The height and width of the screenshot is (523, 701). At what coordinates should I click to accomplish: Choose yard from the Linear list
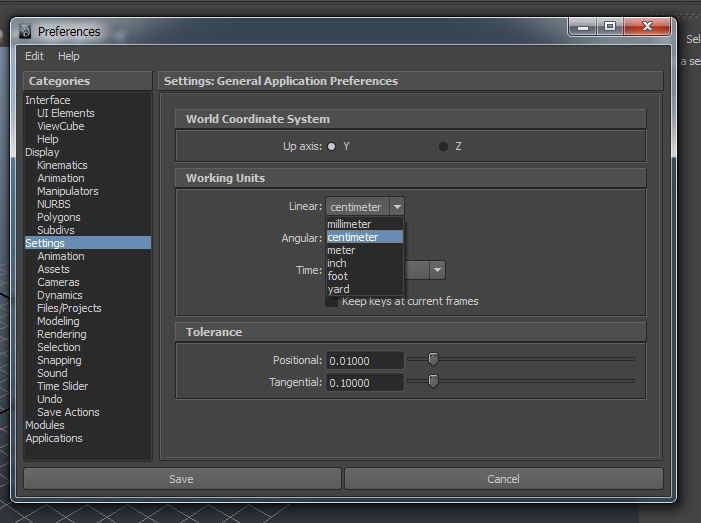[x=364, y=289]
